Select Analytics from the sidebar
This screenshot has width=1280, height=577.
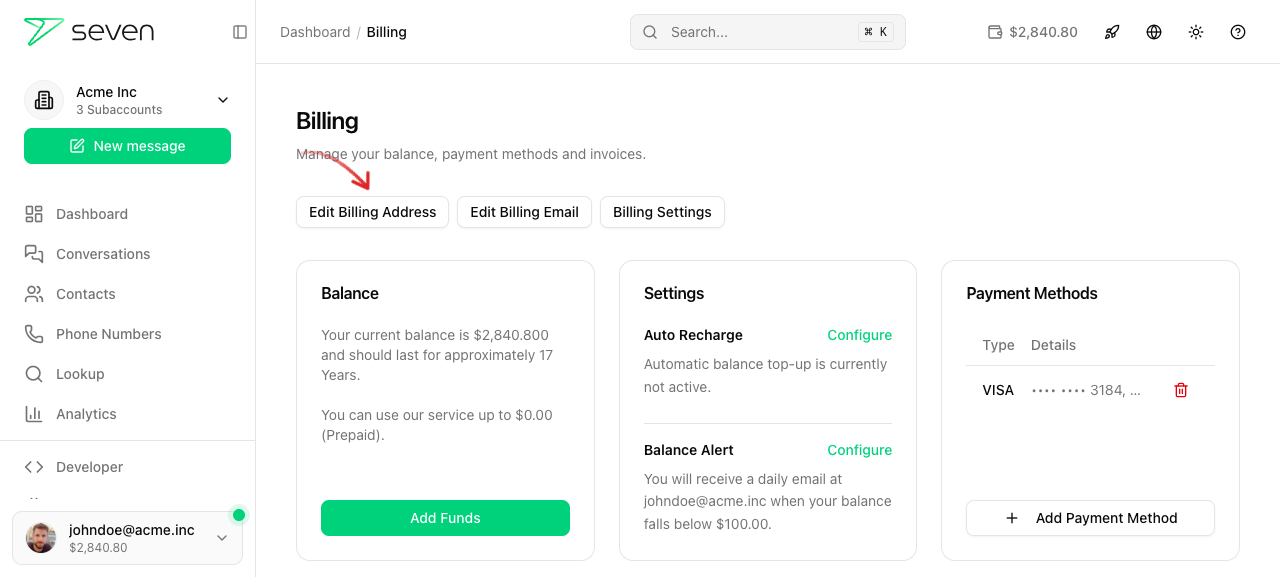pos(86,414)
